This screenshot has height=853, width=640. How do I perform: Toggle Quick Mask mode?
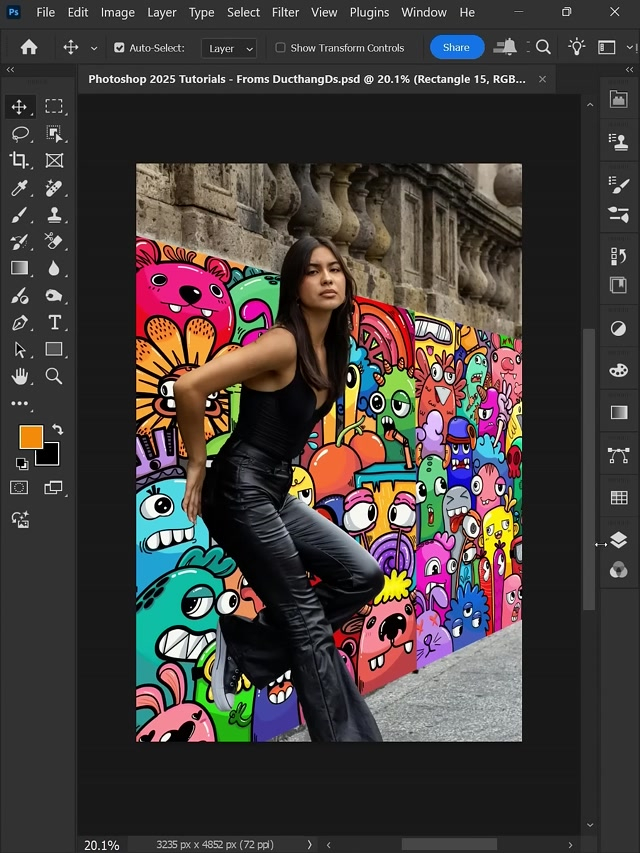(19, 487)
